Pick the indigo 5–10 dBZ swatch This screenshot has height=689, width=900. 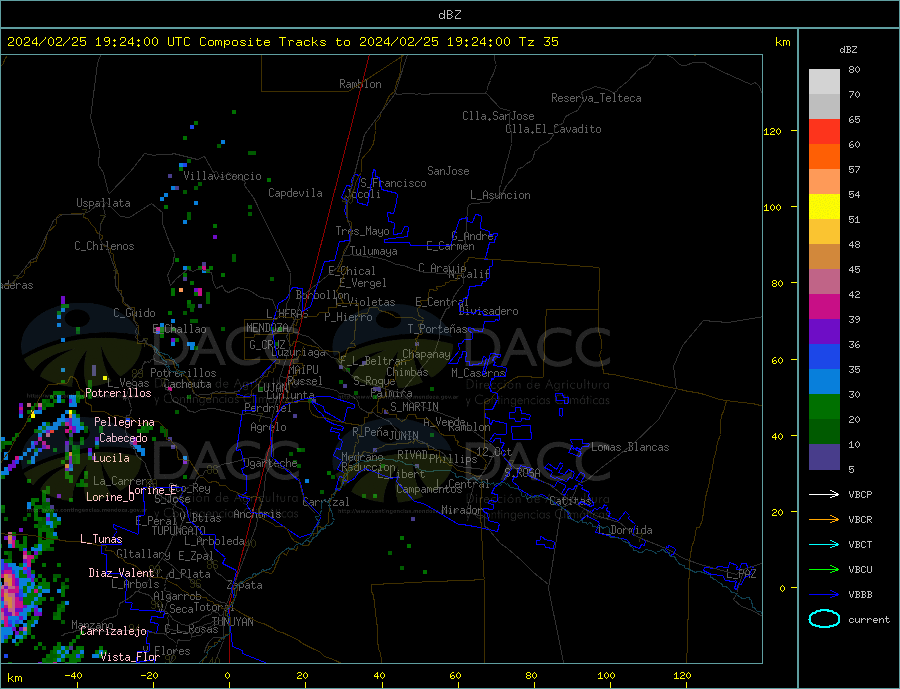click(824, 457)
